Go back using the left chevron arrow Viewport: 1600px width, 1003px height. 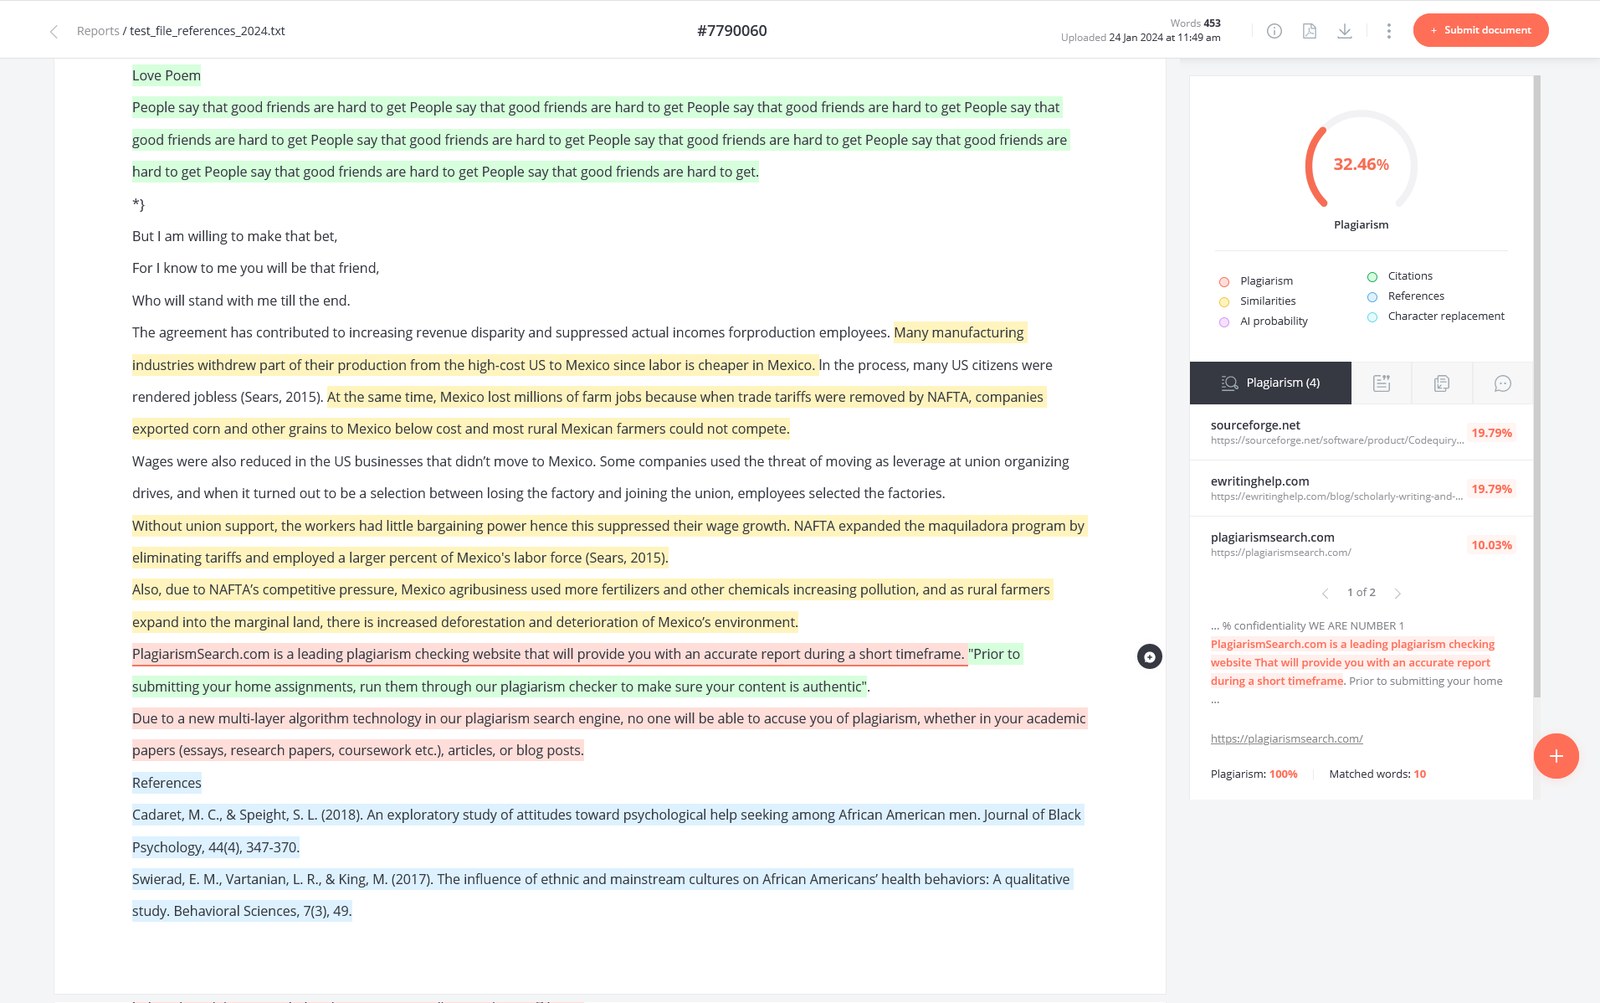click(54, 31)
